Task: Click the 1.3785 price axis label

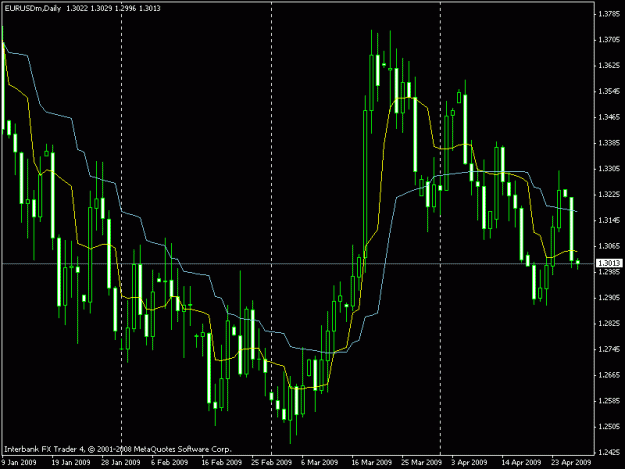Action: tap(609, 14)
